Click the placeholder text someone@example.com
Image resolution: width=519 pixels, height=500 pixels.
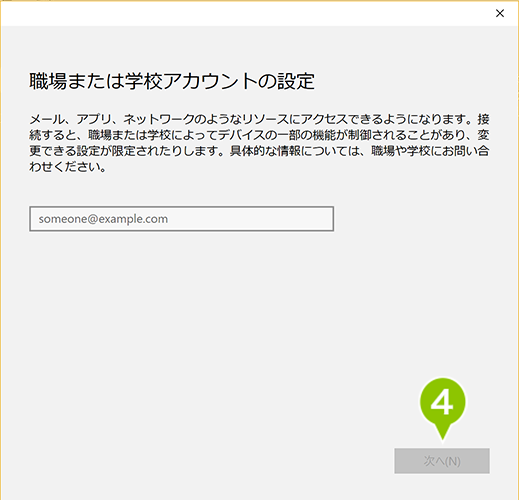point(103,219)
